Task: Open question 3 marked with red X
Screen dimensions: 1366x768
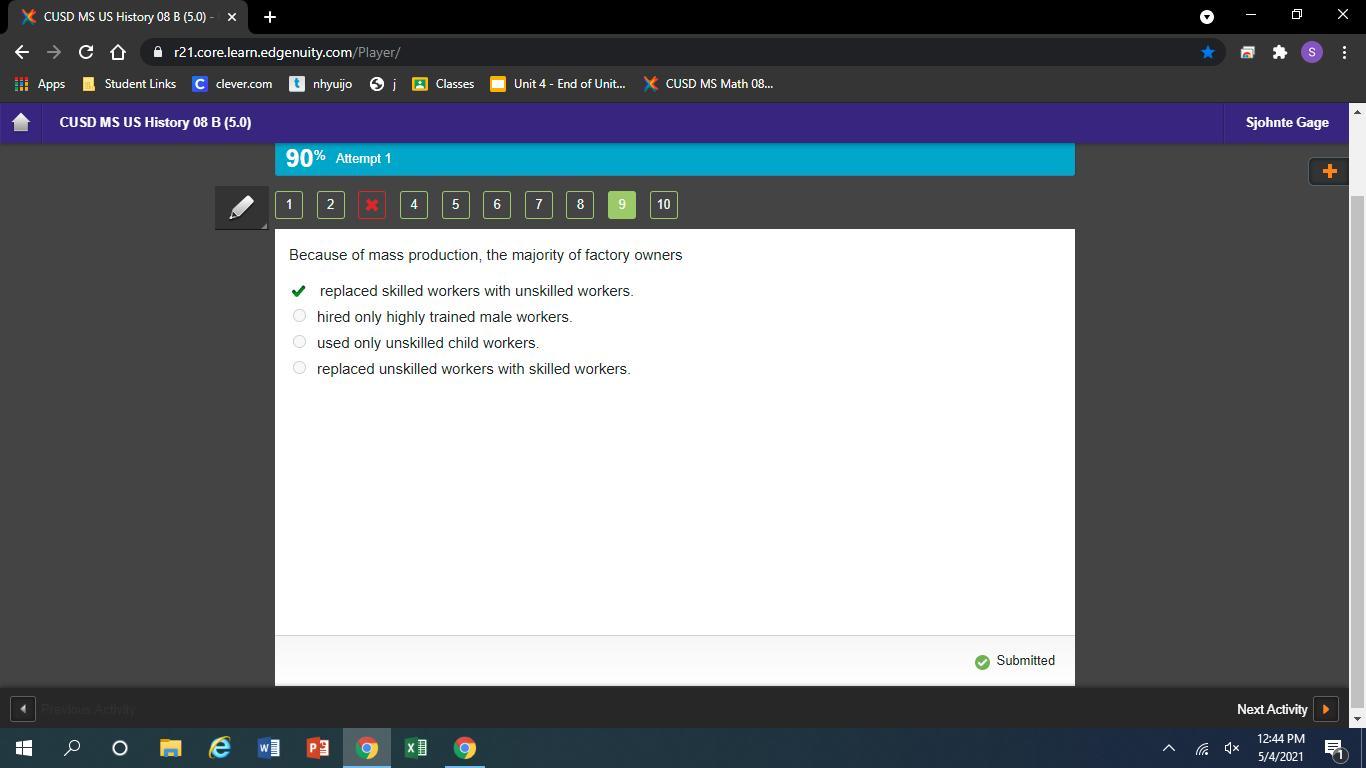Action: pos(372,205)
